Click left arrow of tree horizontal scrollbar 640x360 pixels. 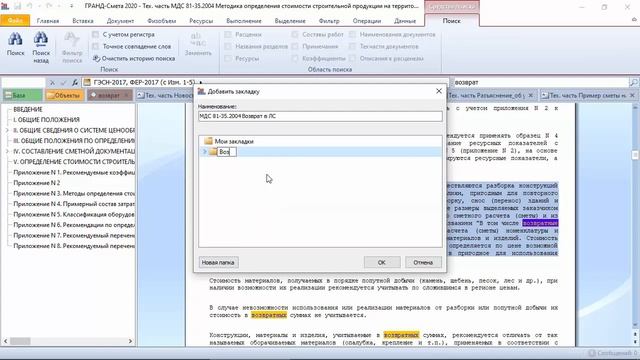(x=5, y=341)
